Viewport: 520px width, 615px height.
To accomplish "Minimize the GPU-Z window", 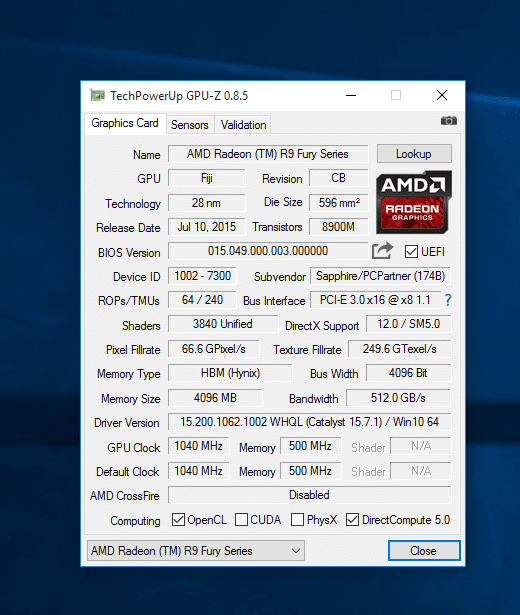I will [351, 95].
